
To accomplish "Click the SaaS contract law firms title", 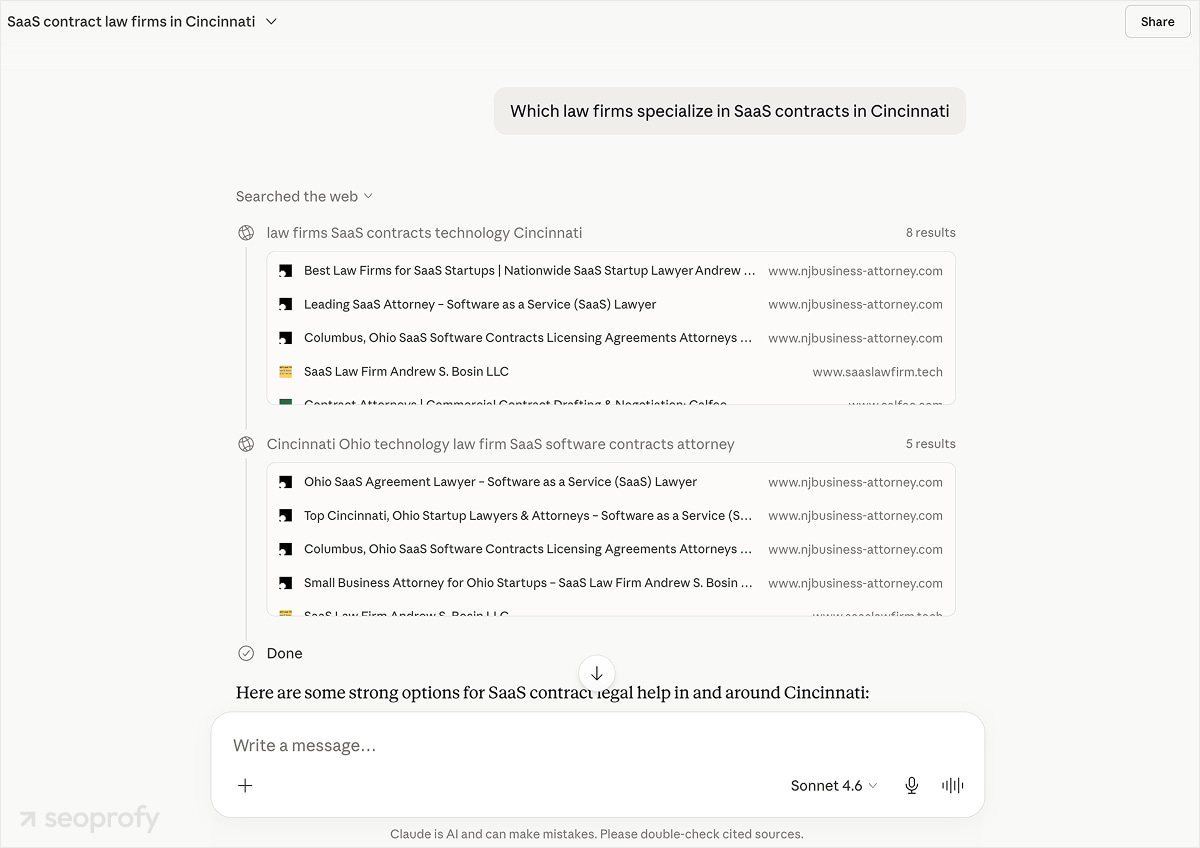I will coord(131,21).
